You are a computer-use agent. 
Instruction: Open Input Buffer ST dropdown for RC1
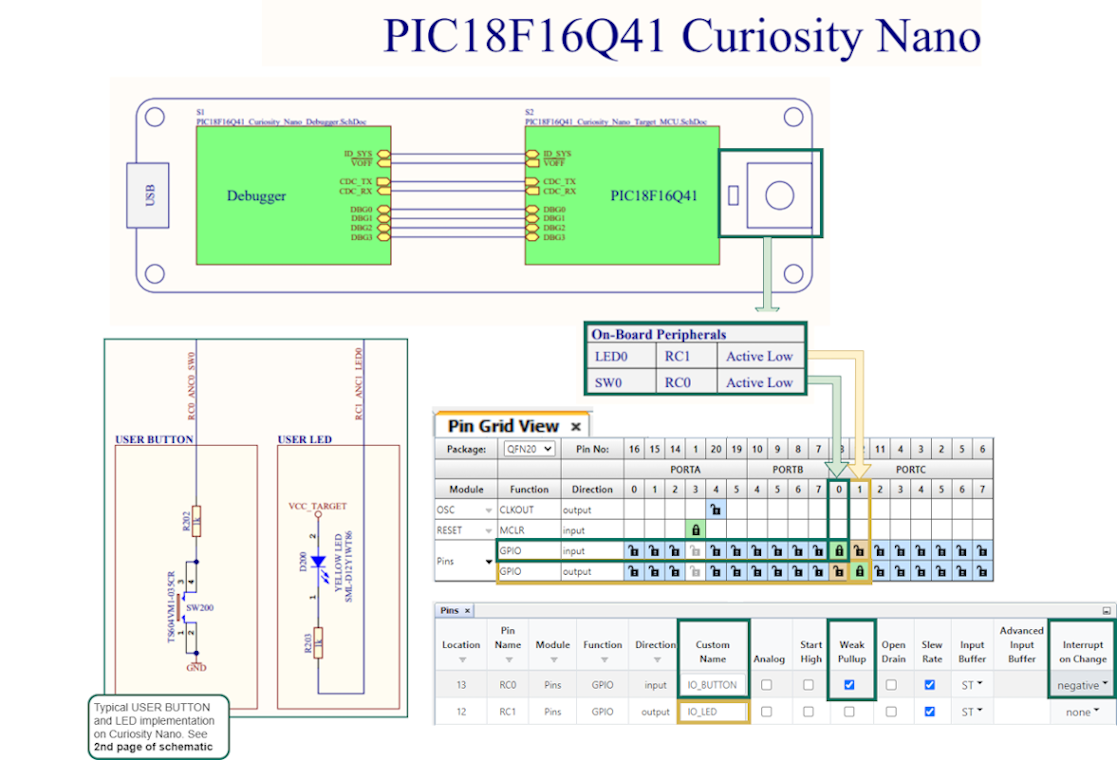tap(973, 712)
